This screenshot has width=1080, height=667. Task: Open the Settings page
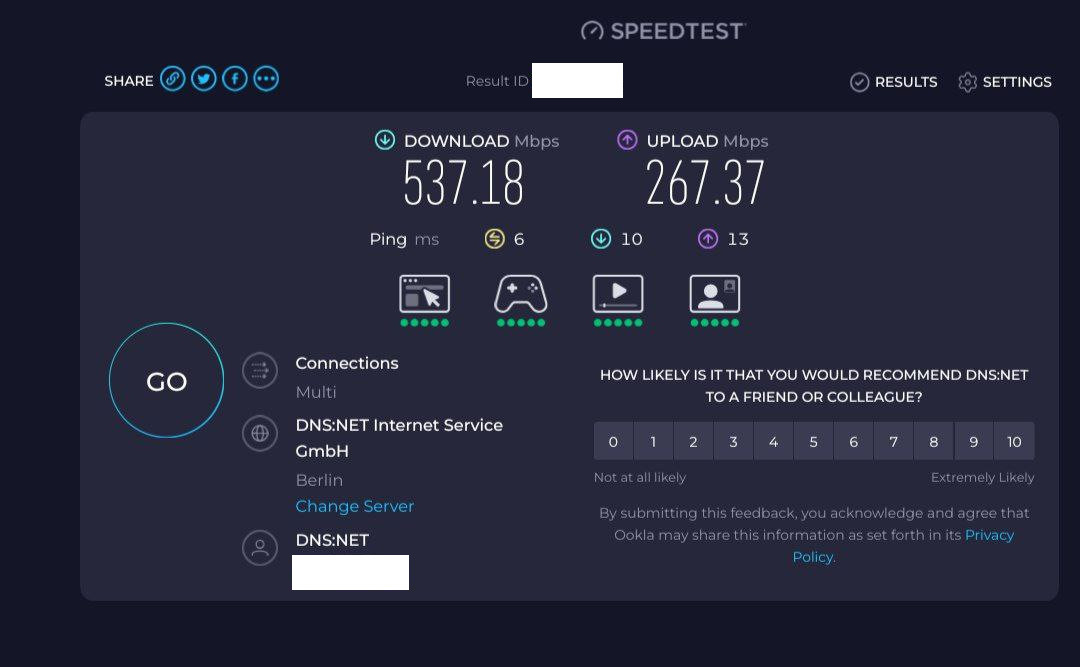point(1004,82)
